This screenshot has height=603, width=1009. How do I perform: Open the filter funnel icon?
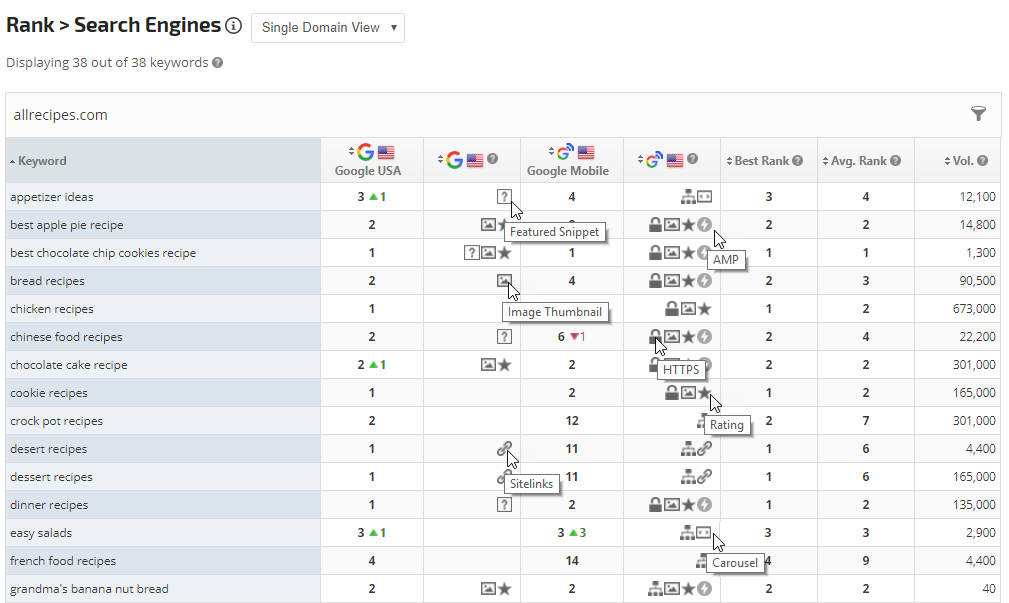tap(978, 115)
